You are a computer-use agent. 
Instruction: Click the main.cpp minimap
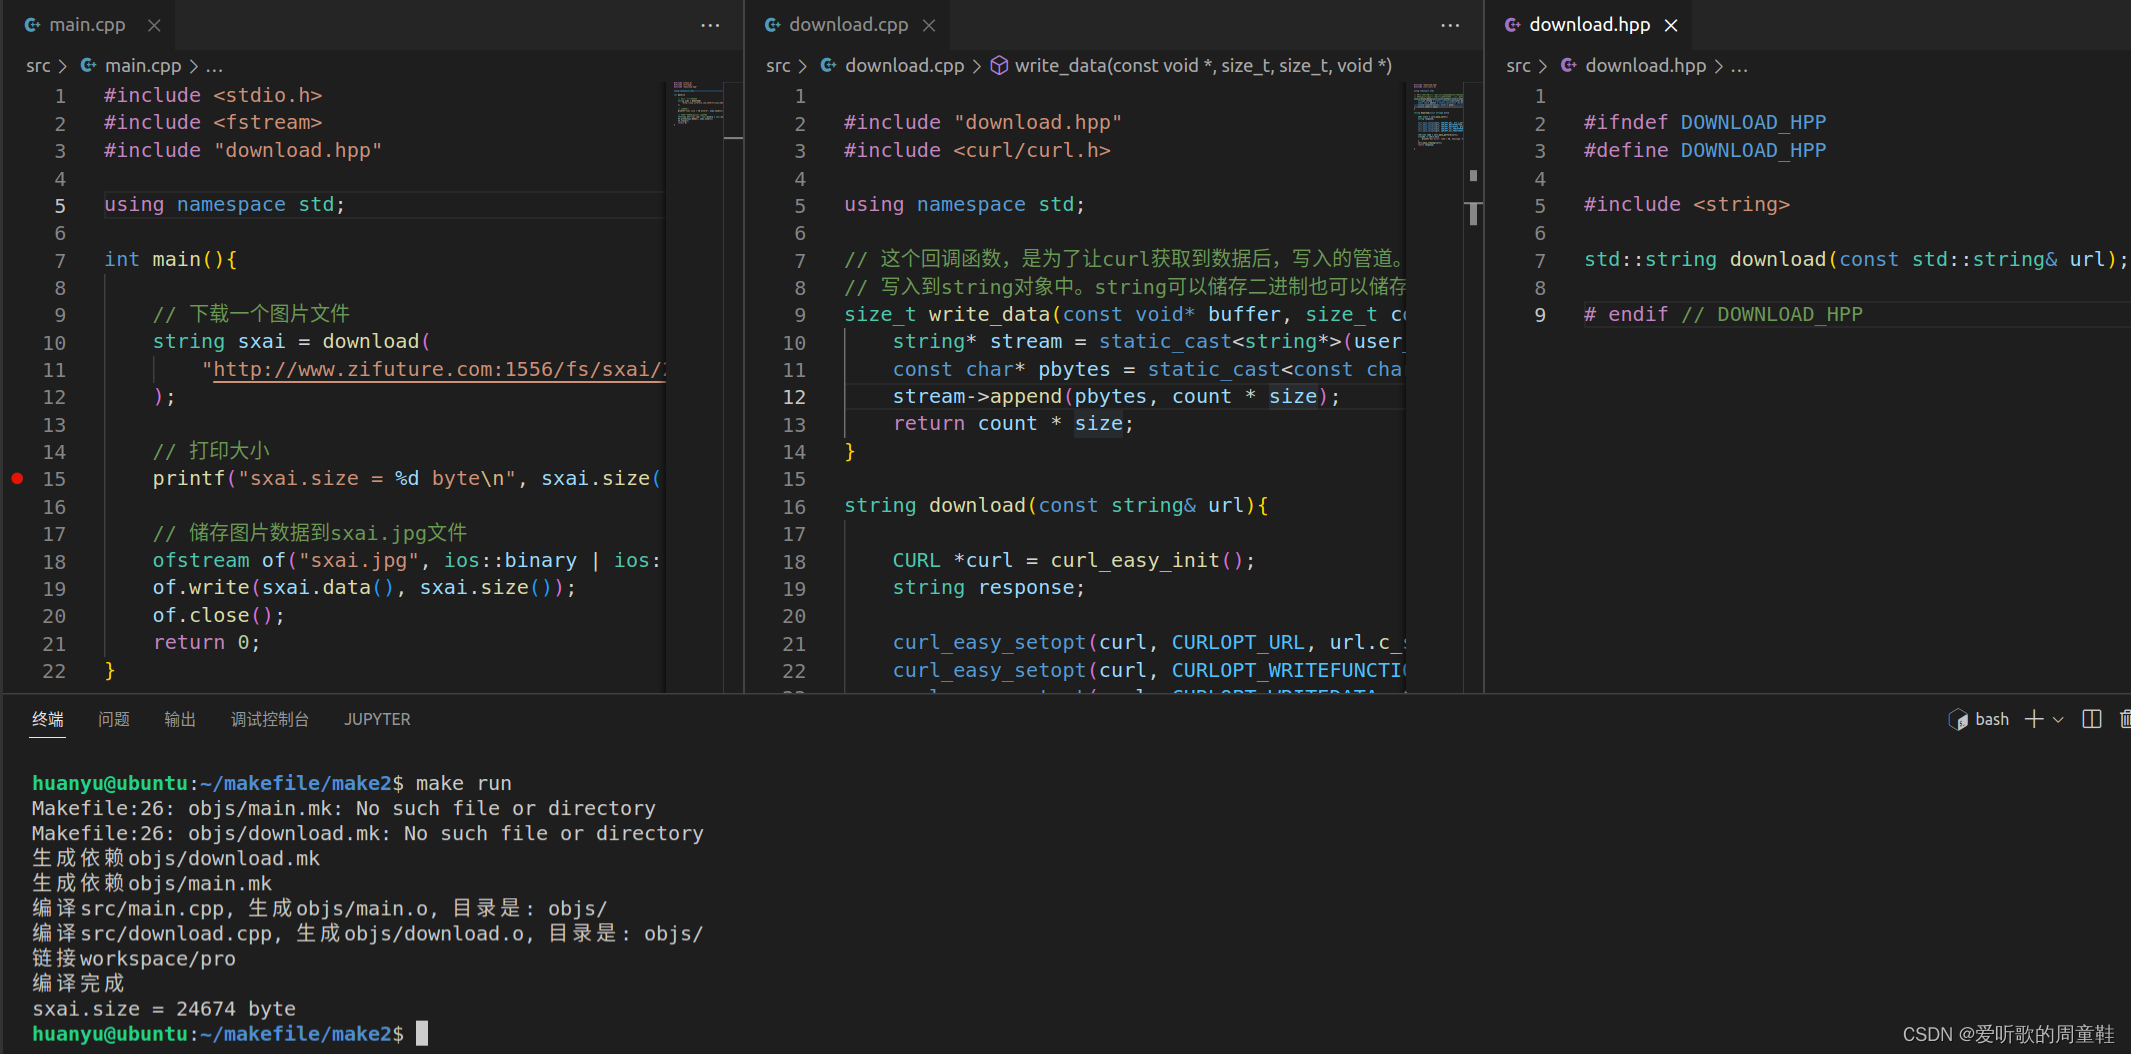[697, 104]
